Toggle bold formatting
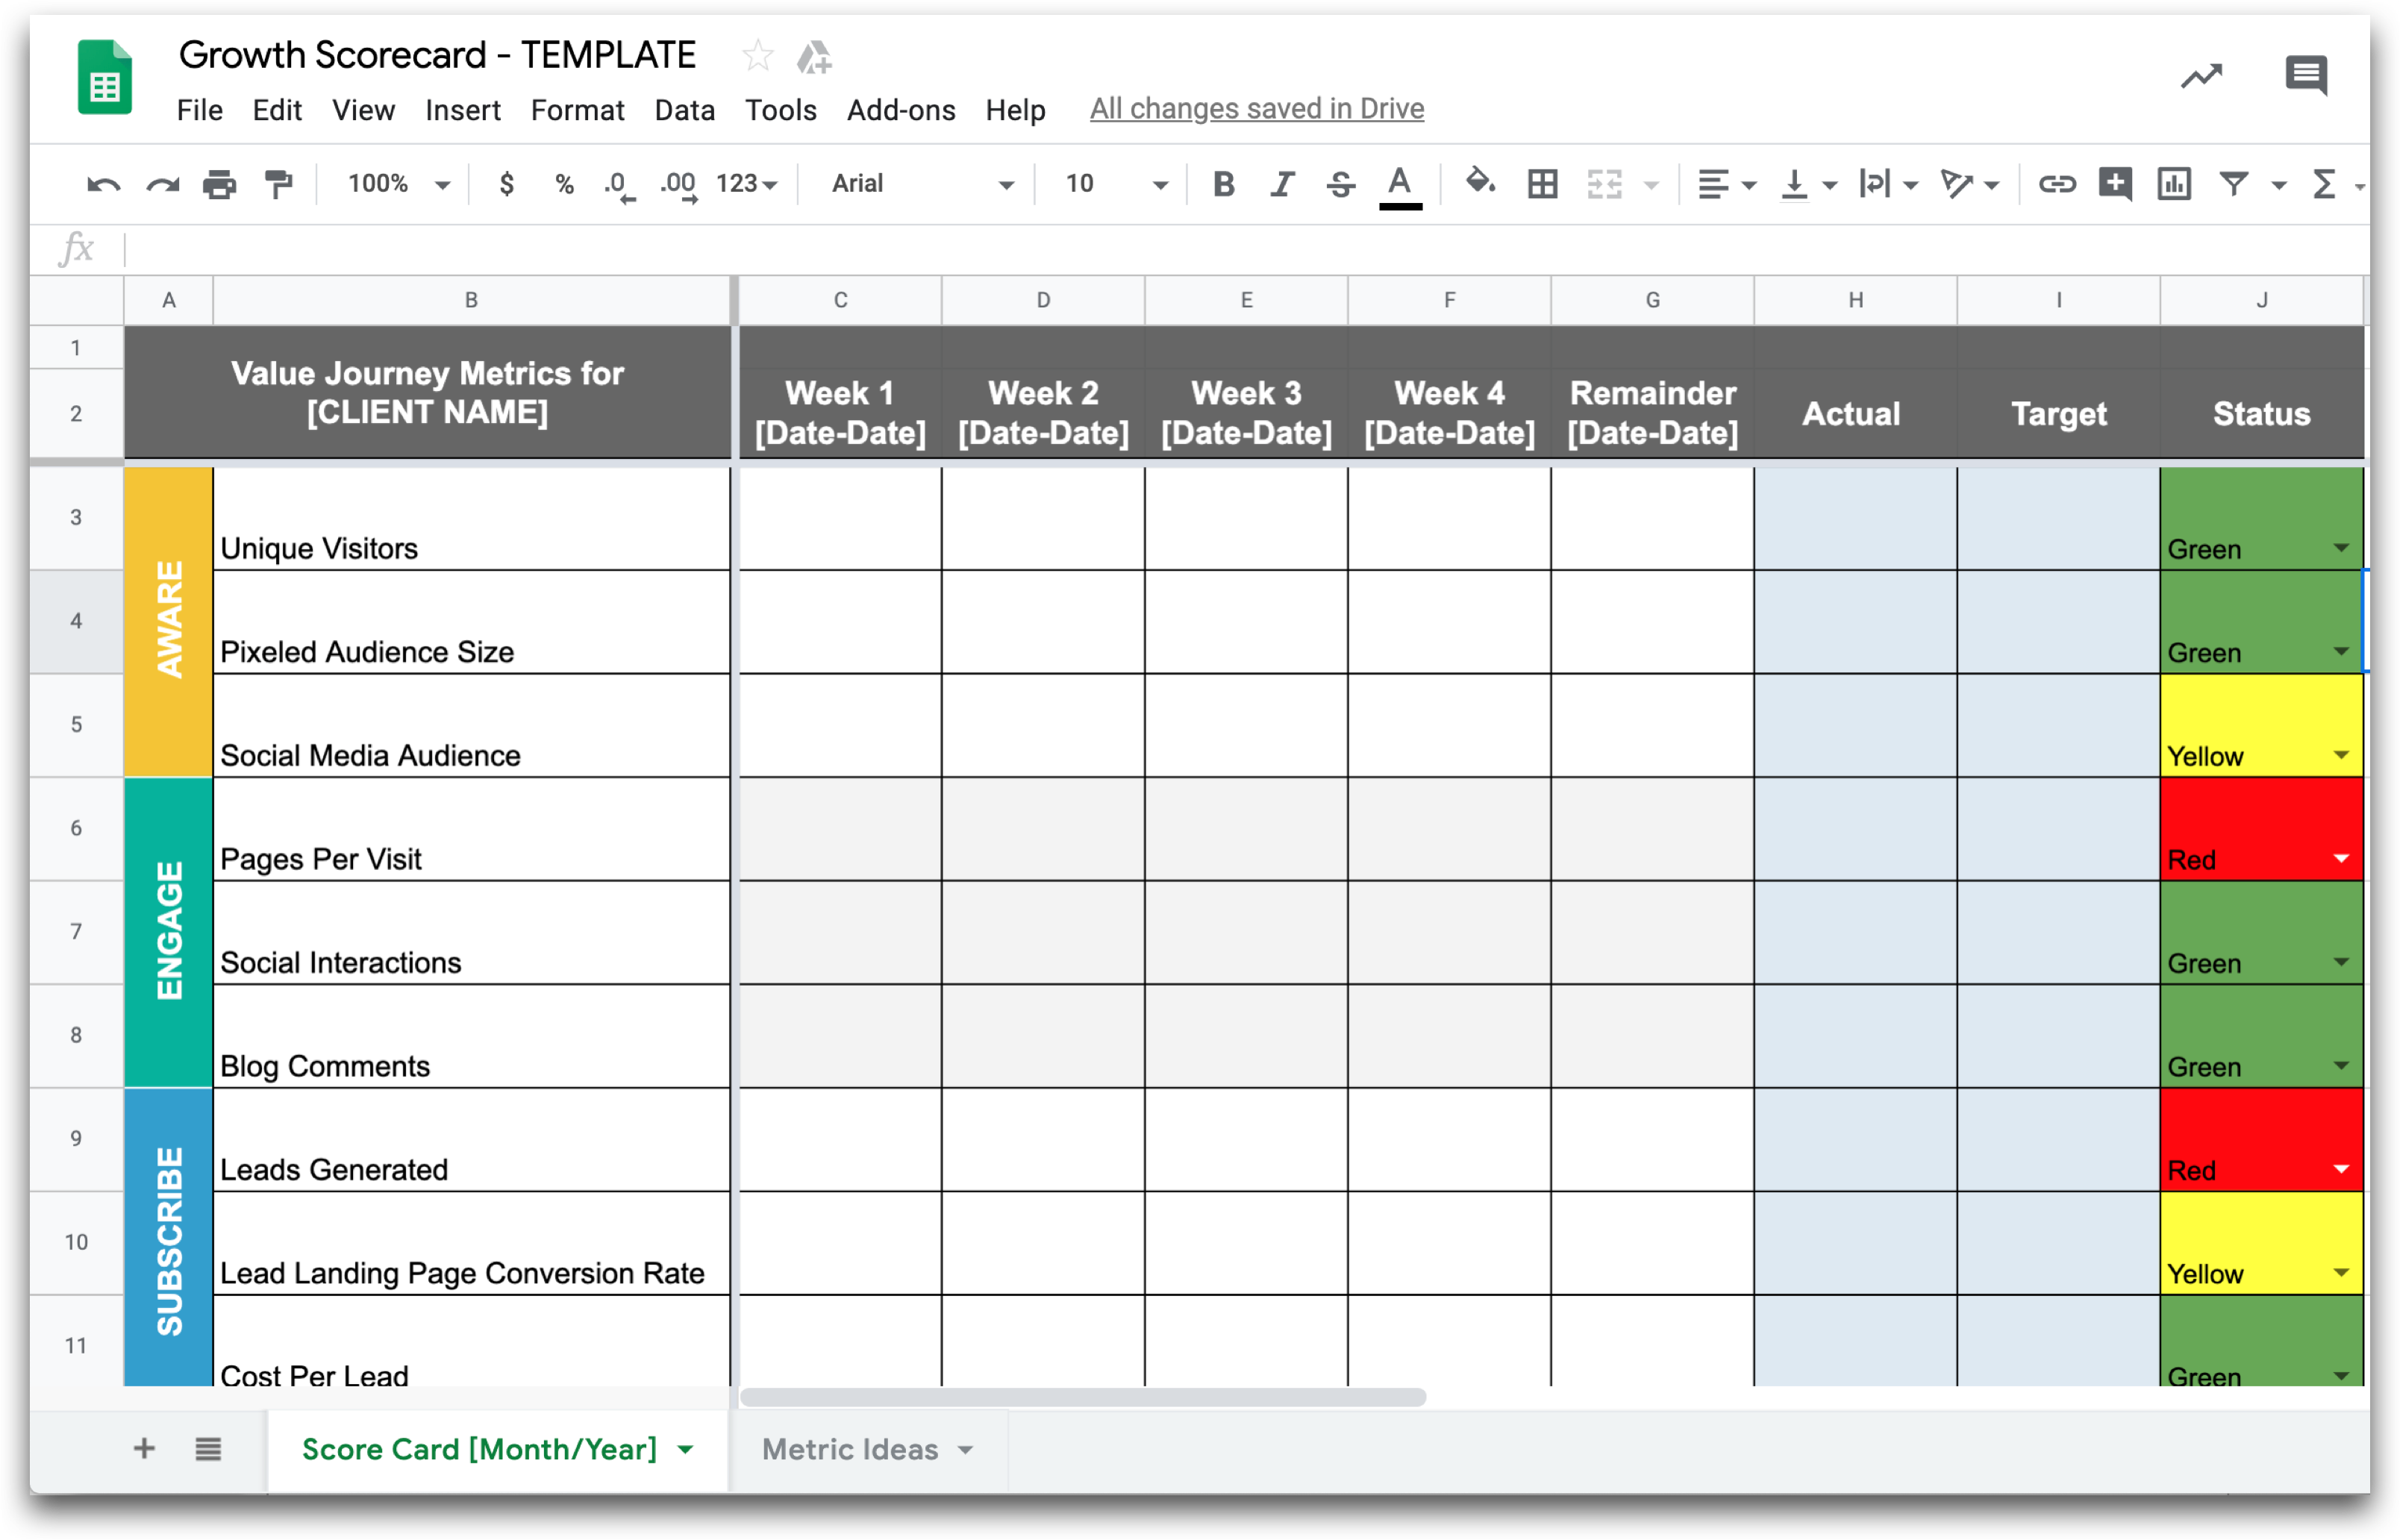2400x1540 pixels. tap(1223, 184)
